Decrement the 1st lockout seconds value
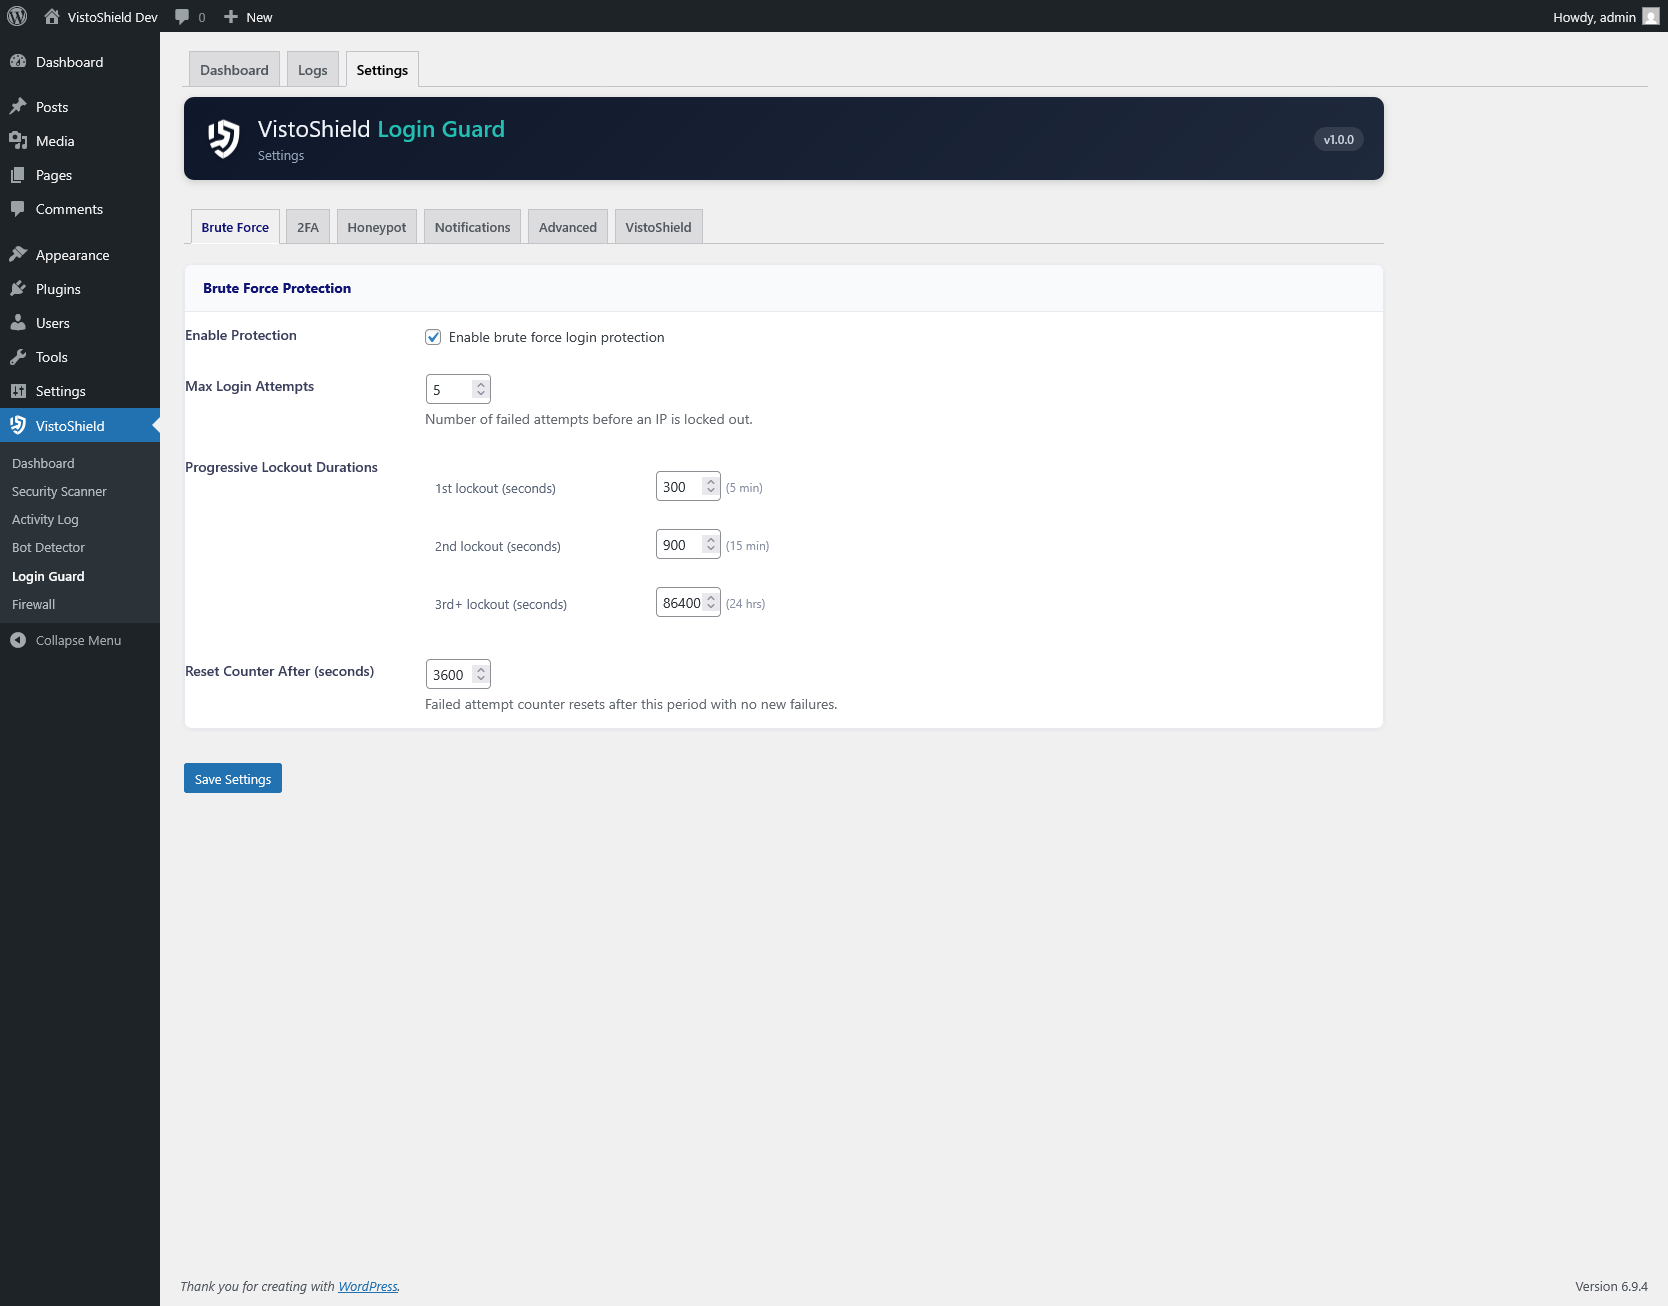 pos(710,491)
